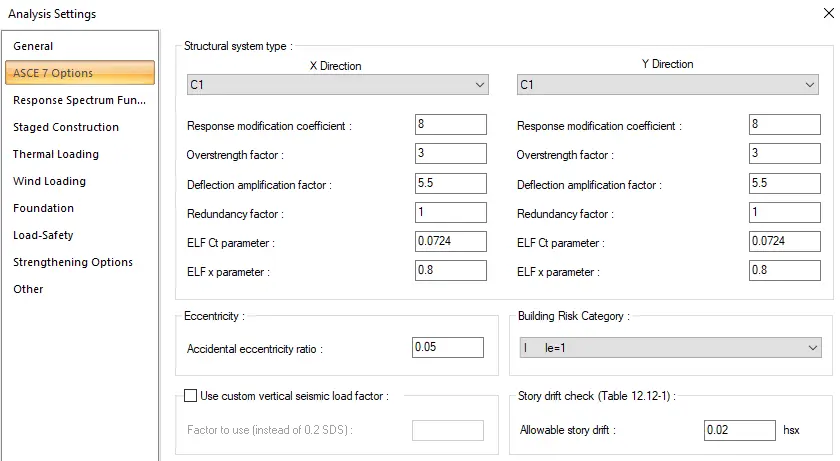Viewport: 840px width, 461px height.
Task: Open Response Spectrum Functions settings
Action: tap(80, 100)
